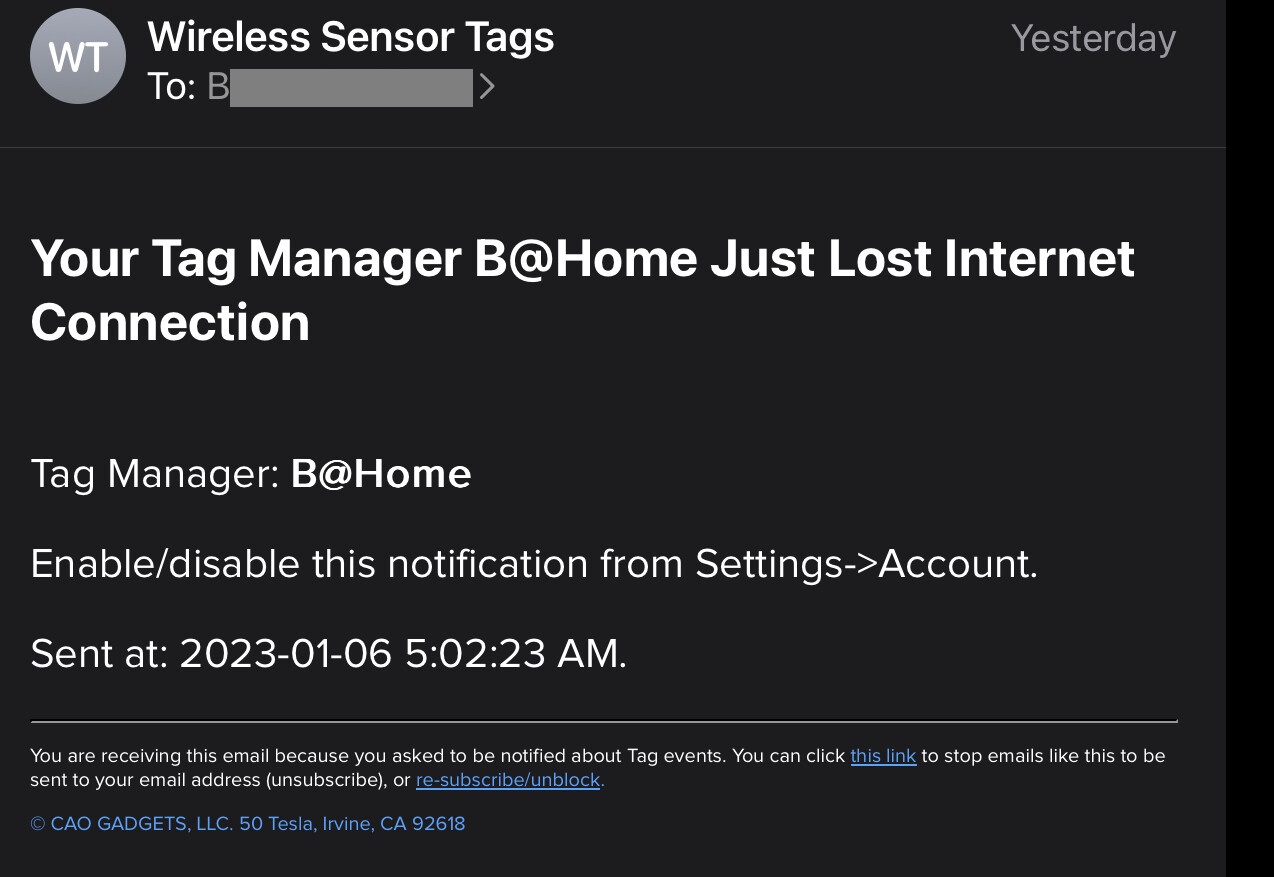The image size is (1274, 877).
Task: Open the Wireless Sensor Tags sender name
Action: tap(350, 38)
